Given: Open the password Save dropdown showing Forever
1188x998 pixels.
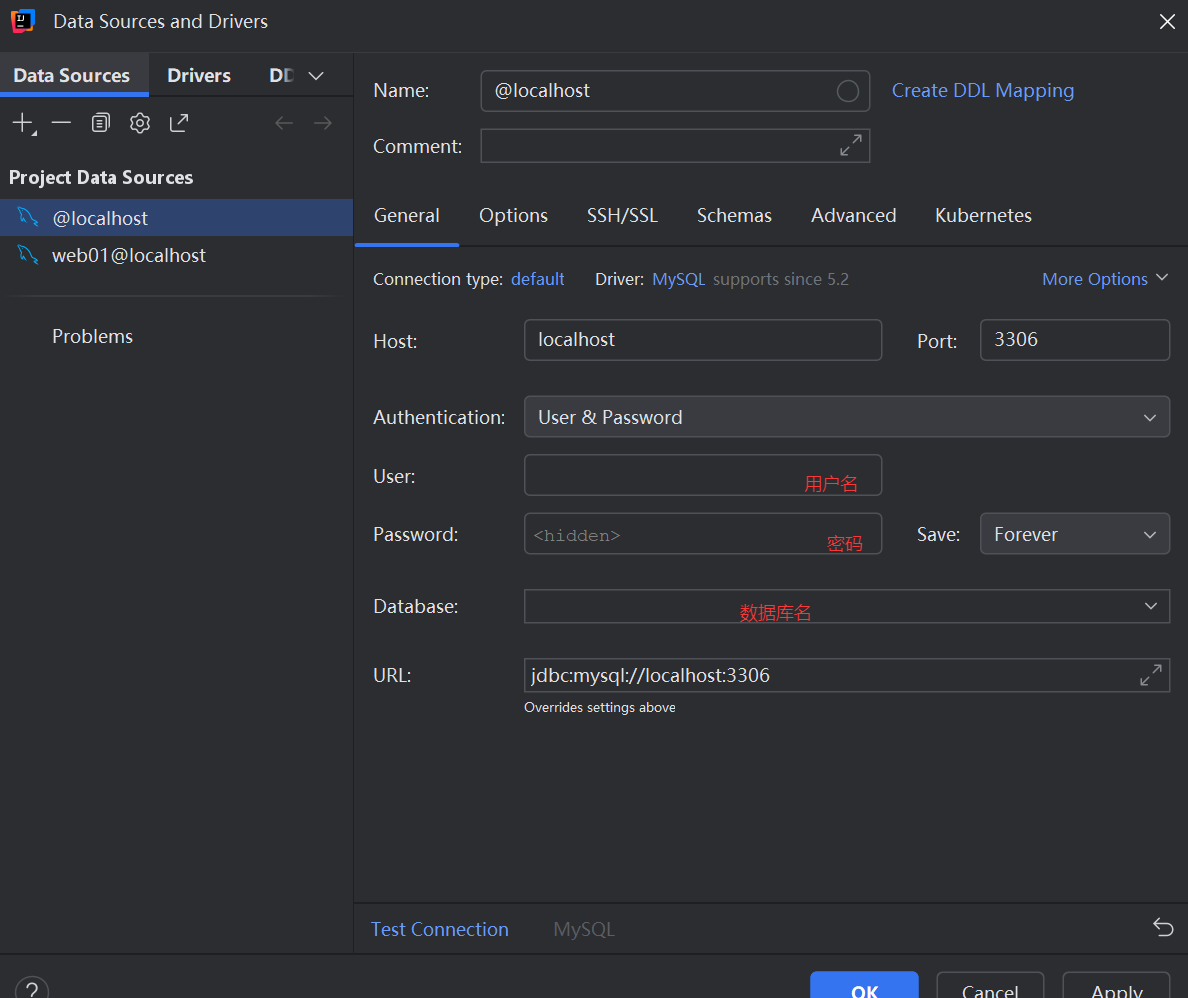Looking at the screenshot, I should click(x=1074, y=534).
